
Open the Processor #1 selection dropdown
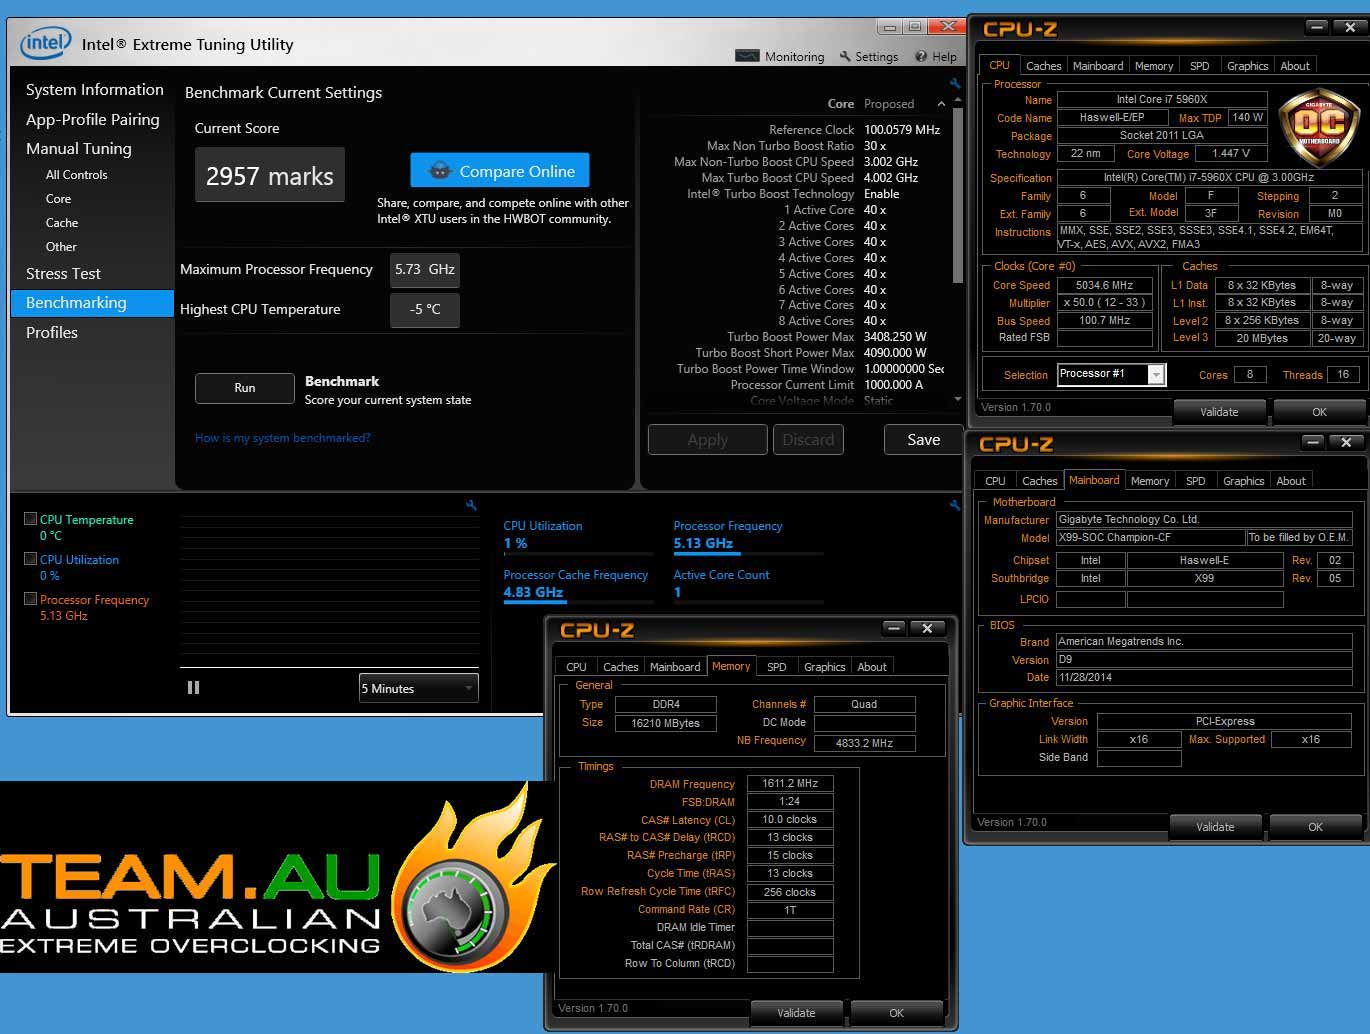point(1111,374)
